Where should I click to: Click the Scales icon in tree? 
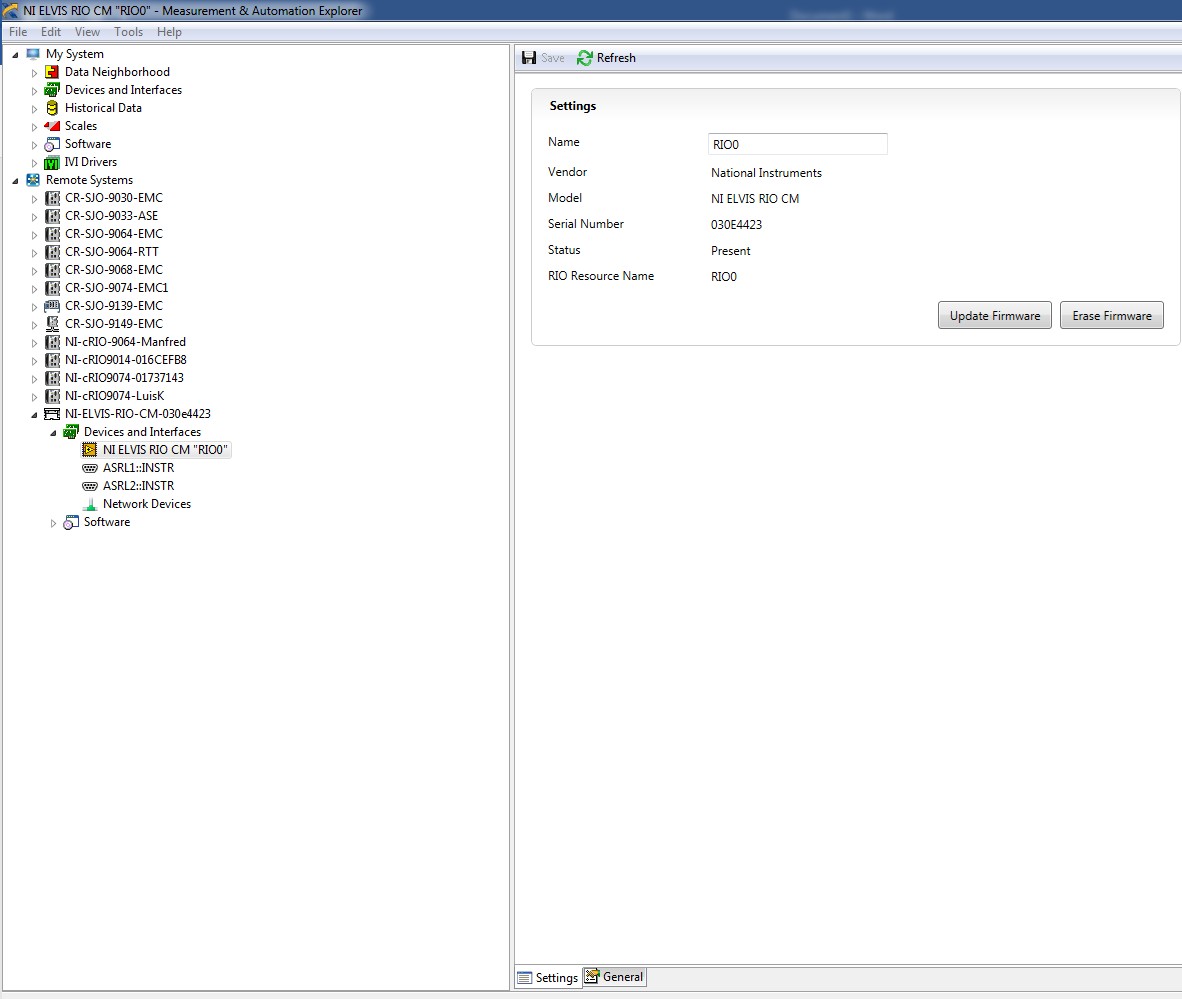(x=52, y=126)
